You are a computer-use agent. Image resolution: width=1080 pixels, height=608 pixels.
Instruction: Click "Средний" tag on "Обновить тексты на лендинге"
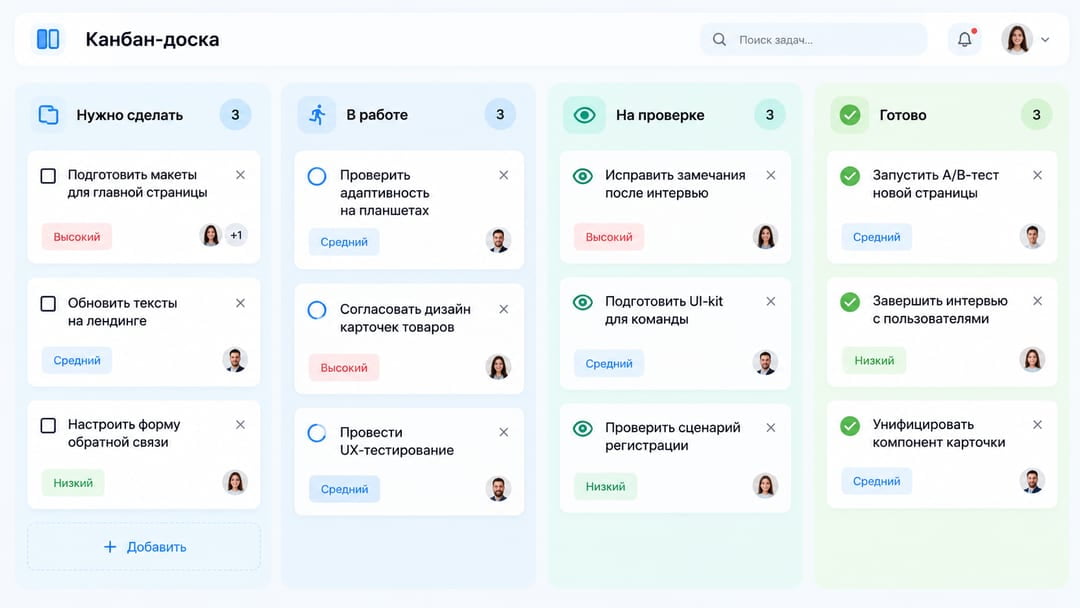pyautogui.click(x=76, y=360)
